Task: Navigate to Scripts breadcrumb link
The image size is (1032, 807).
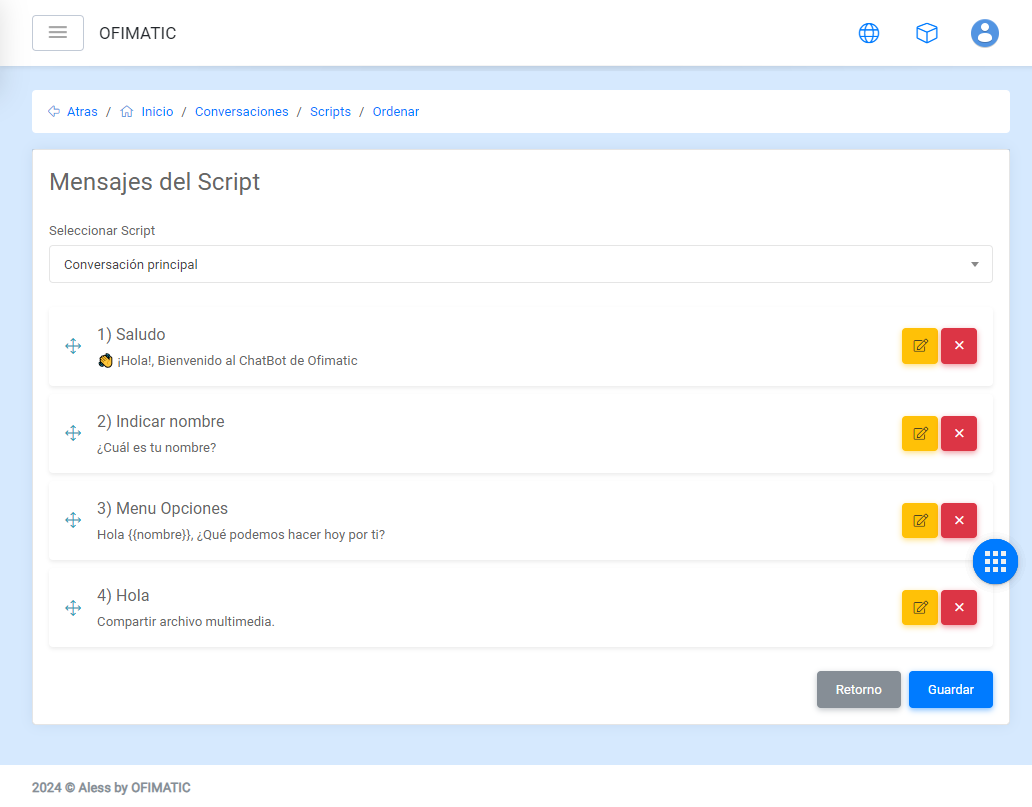Action: pyautogui.click(x=330, y=112)
